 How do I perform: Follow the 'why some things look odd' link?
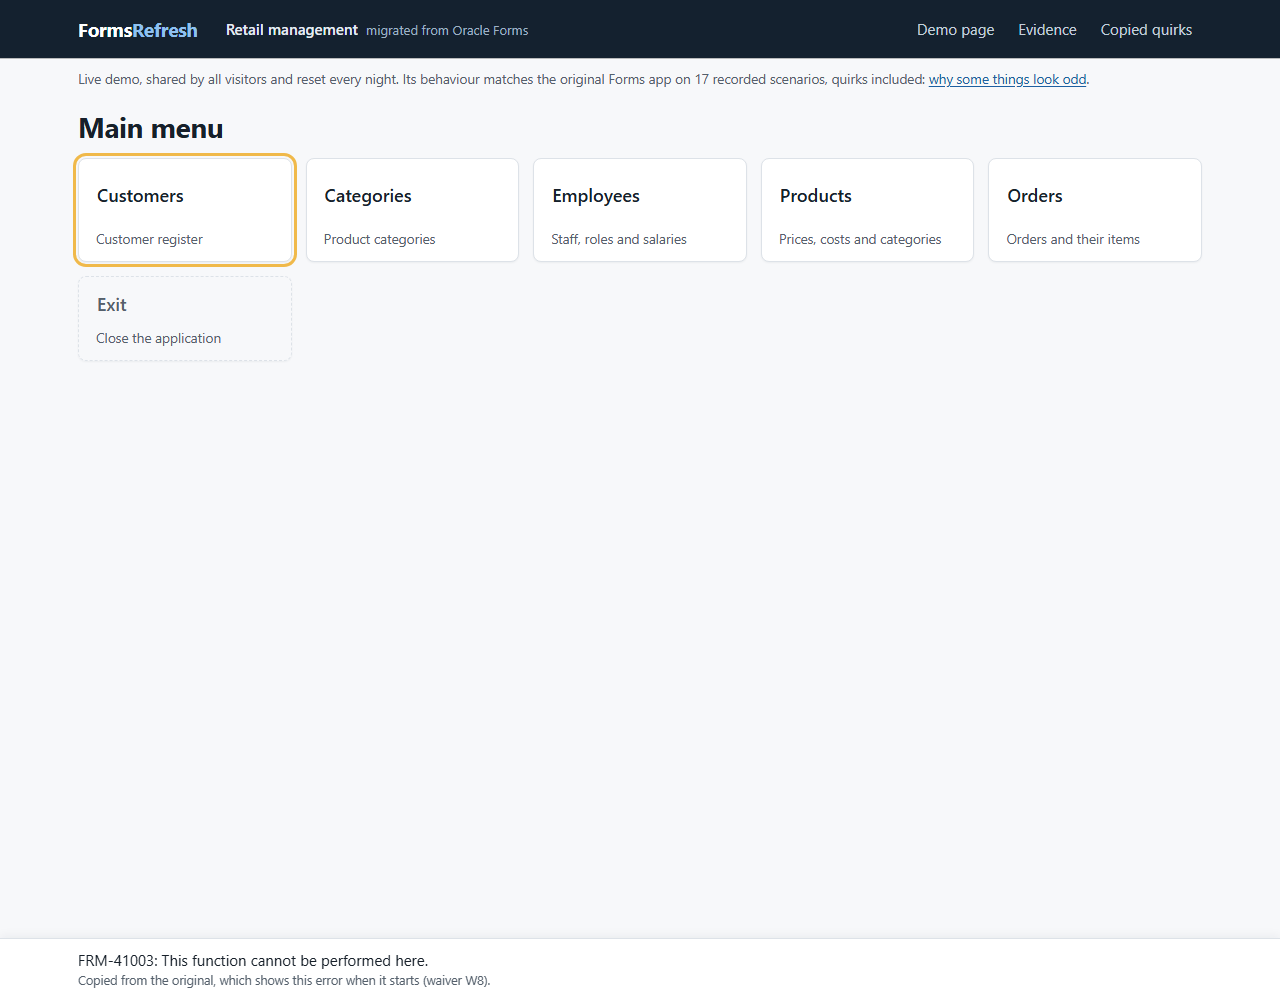(1007, 79)
